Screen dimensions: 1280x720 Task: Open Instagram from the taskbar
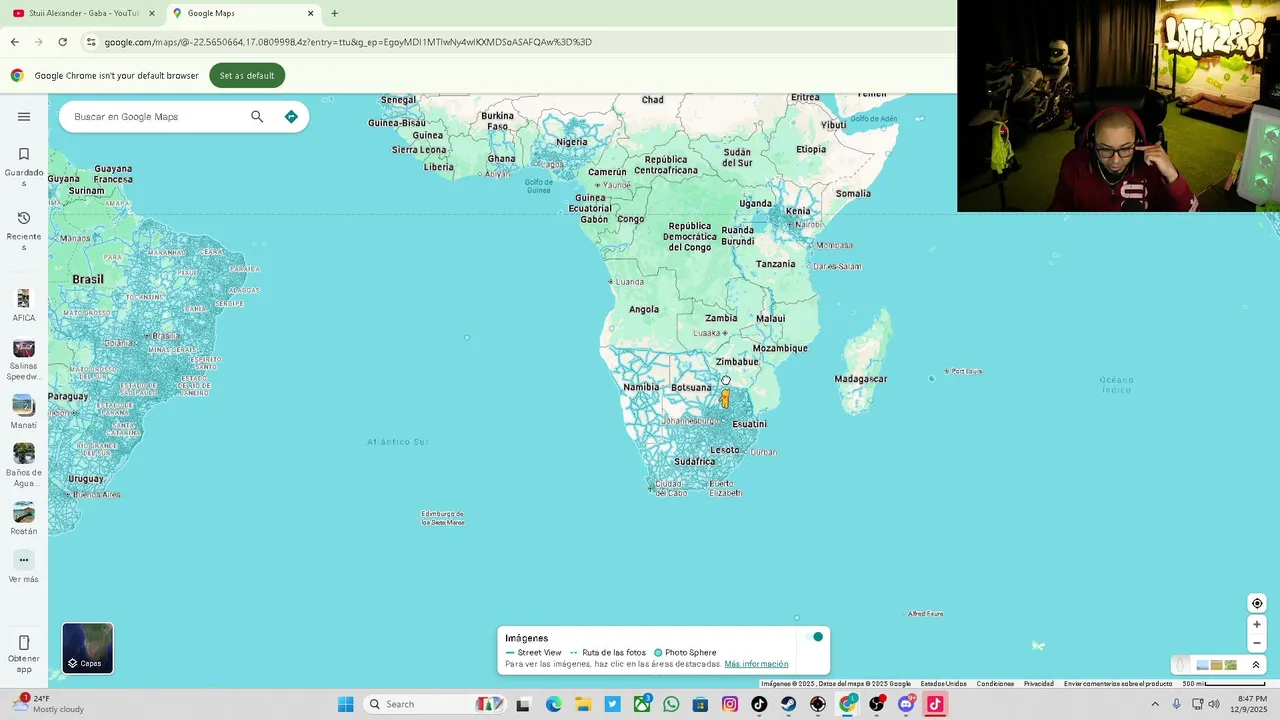pos(730,704)
